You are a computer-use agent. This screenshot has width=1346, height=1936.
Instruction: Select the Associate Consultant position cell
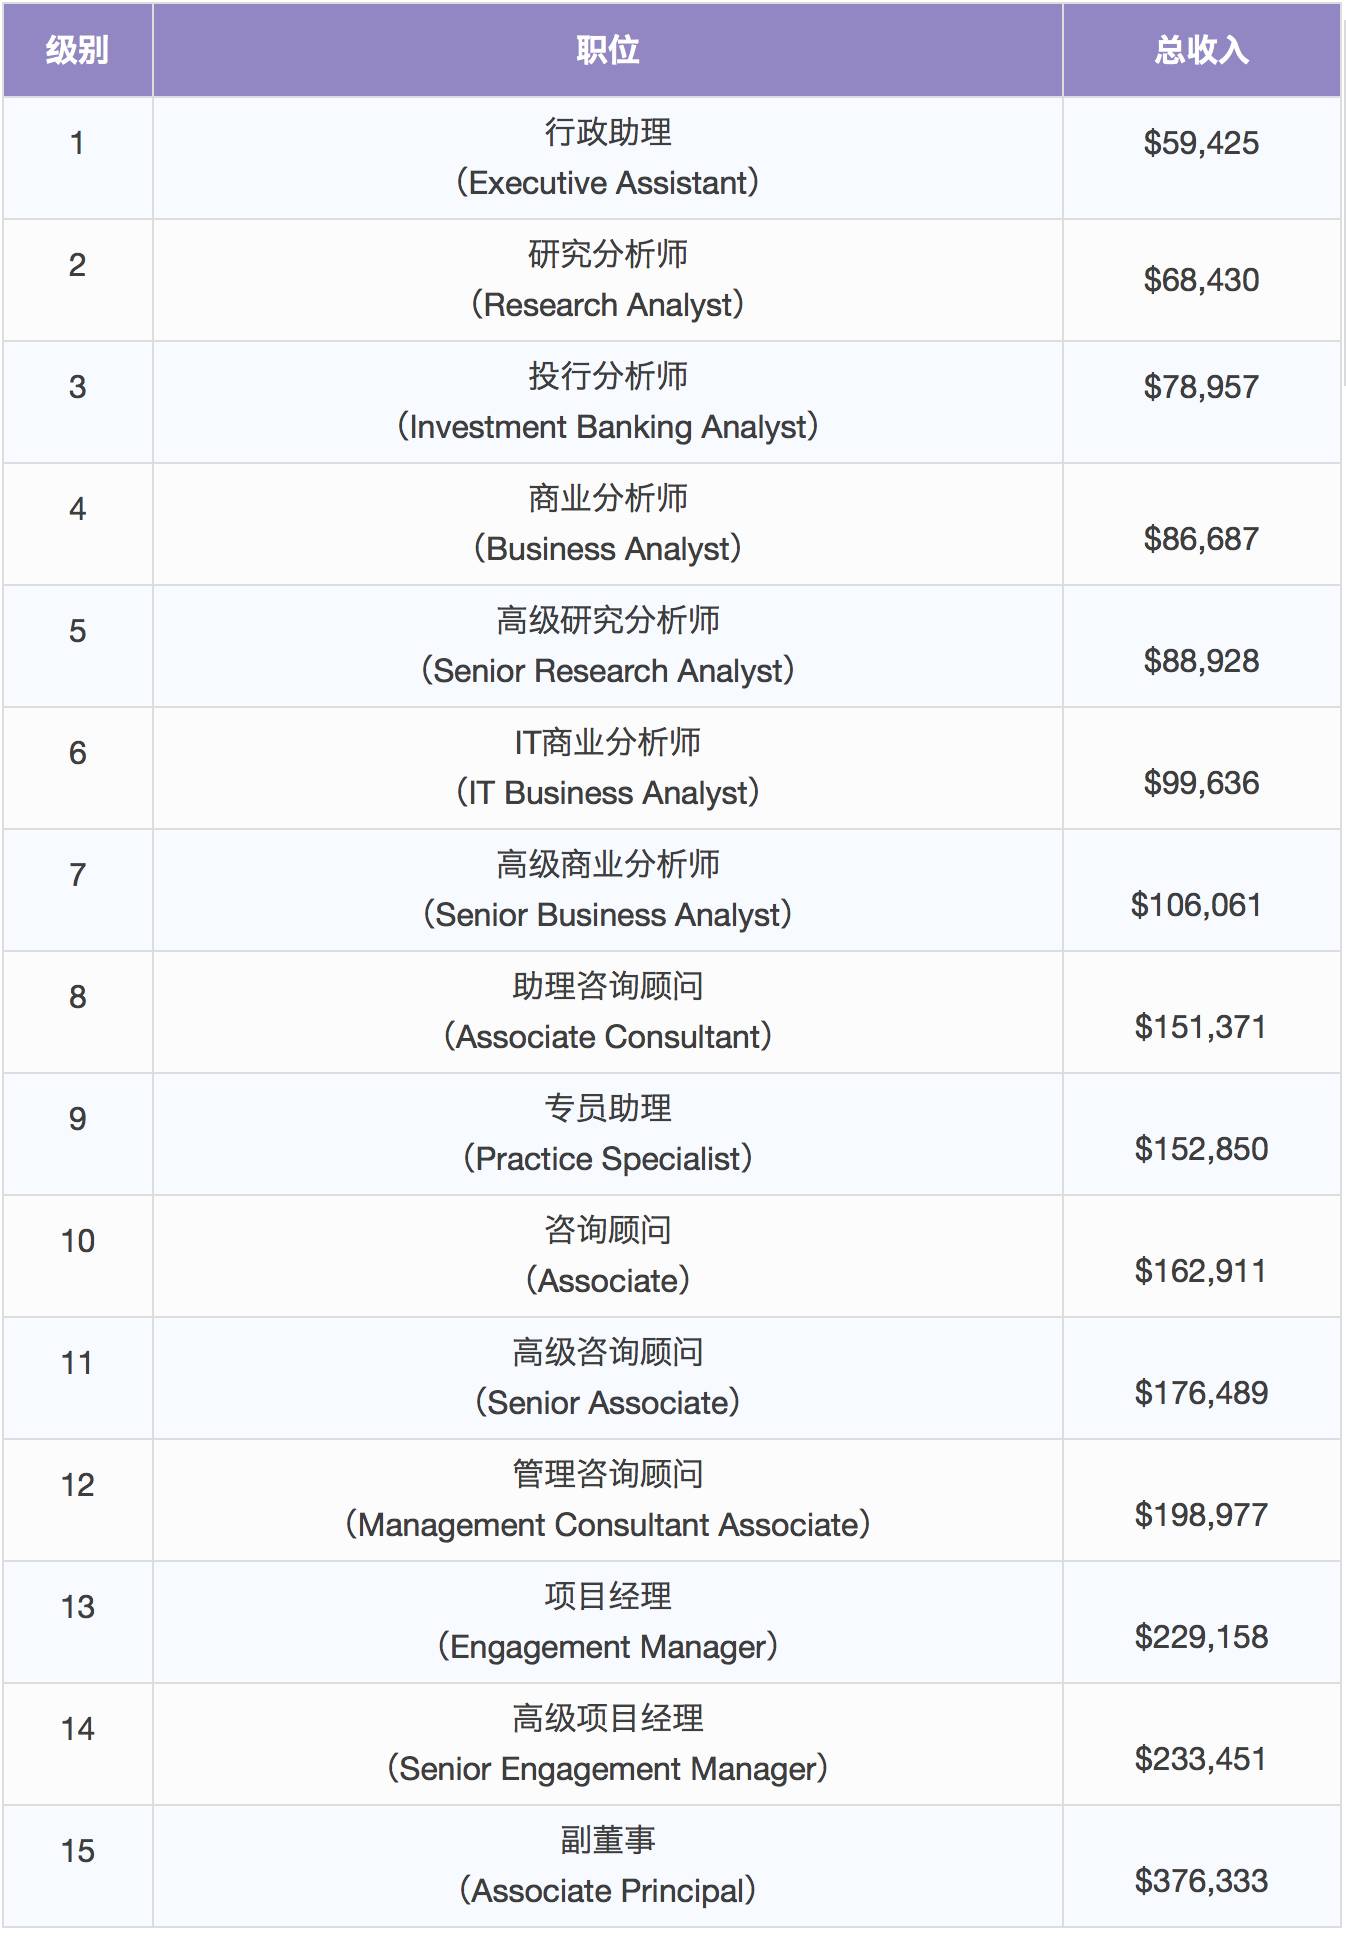click(607, 1012)
